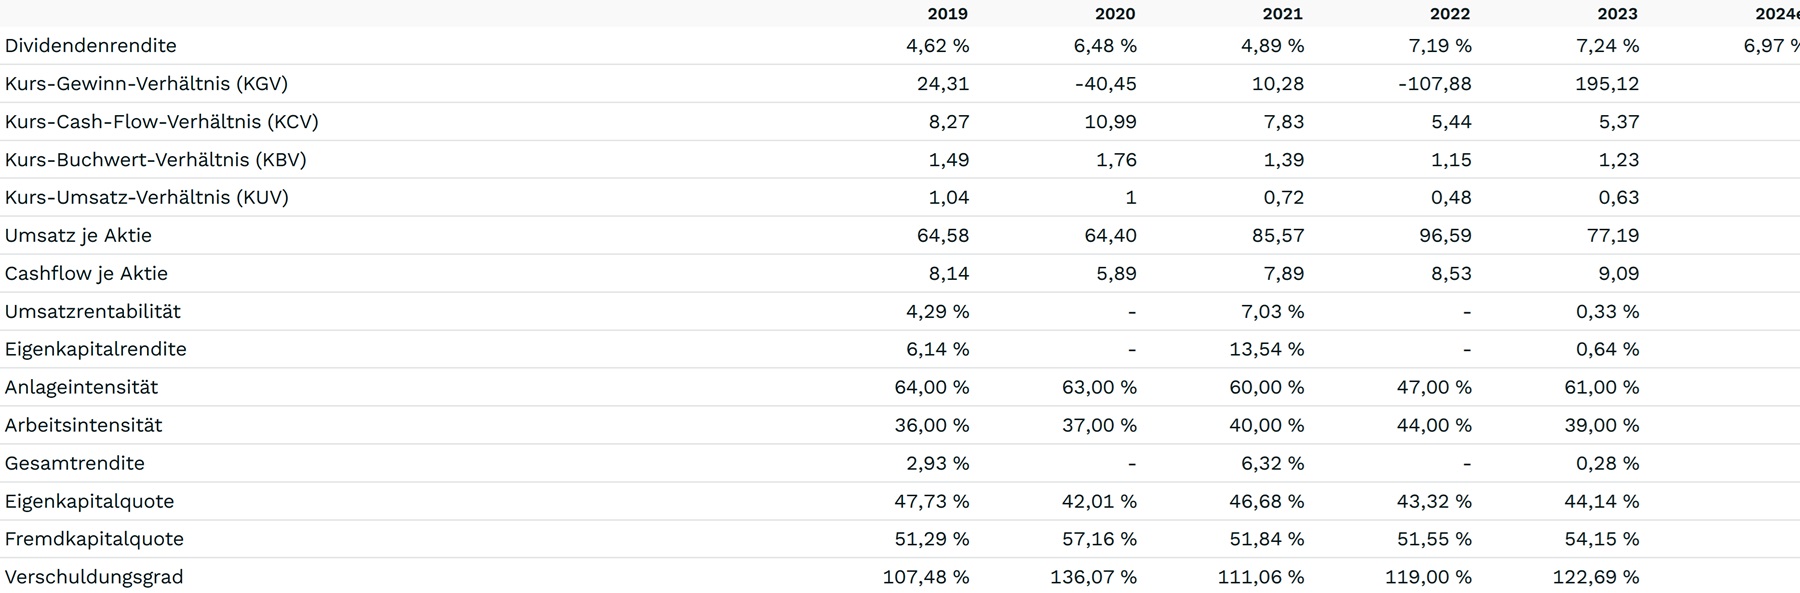Click the 195,12 KGV value for 2023
This screenshot has height=593, width=1800.
(1607, 84)
